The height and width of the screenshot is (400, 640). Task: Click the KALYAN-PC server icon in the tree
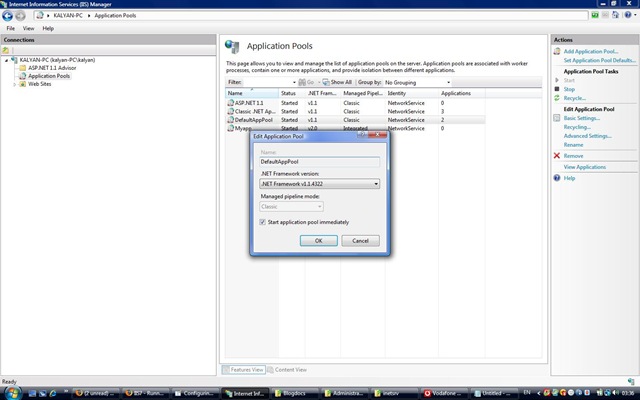point(15,60)
